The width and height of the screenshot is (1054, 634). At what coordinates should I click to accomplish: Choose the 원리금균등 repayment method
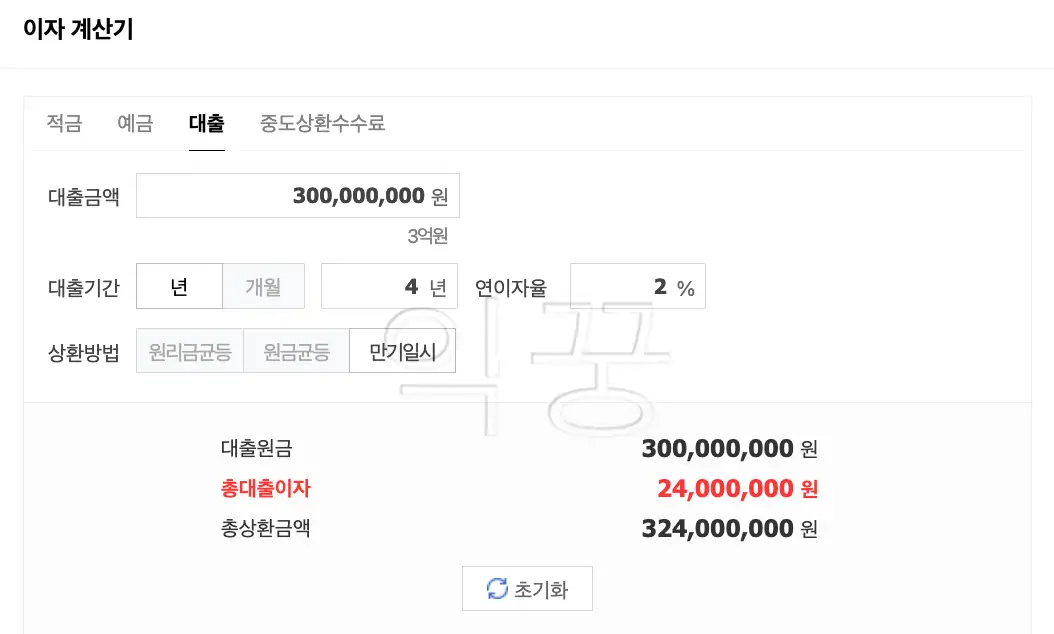tap(189, 350)
